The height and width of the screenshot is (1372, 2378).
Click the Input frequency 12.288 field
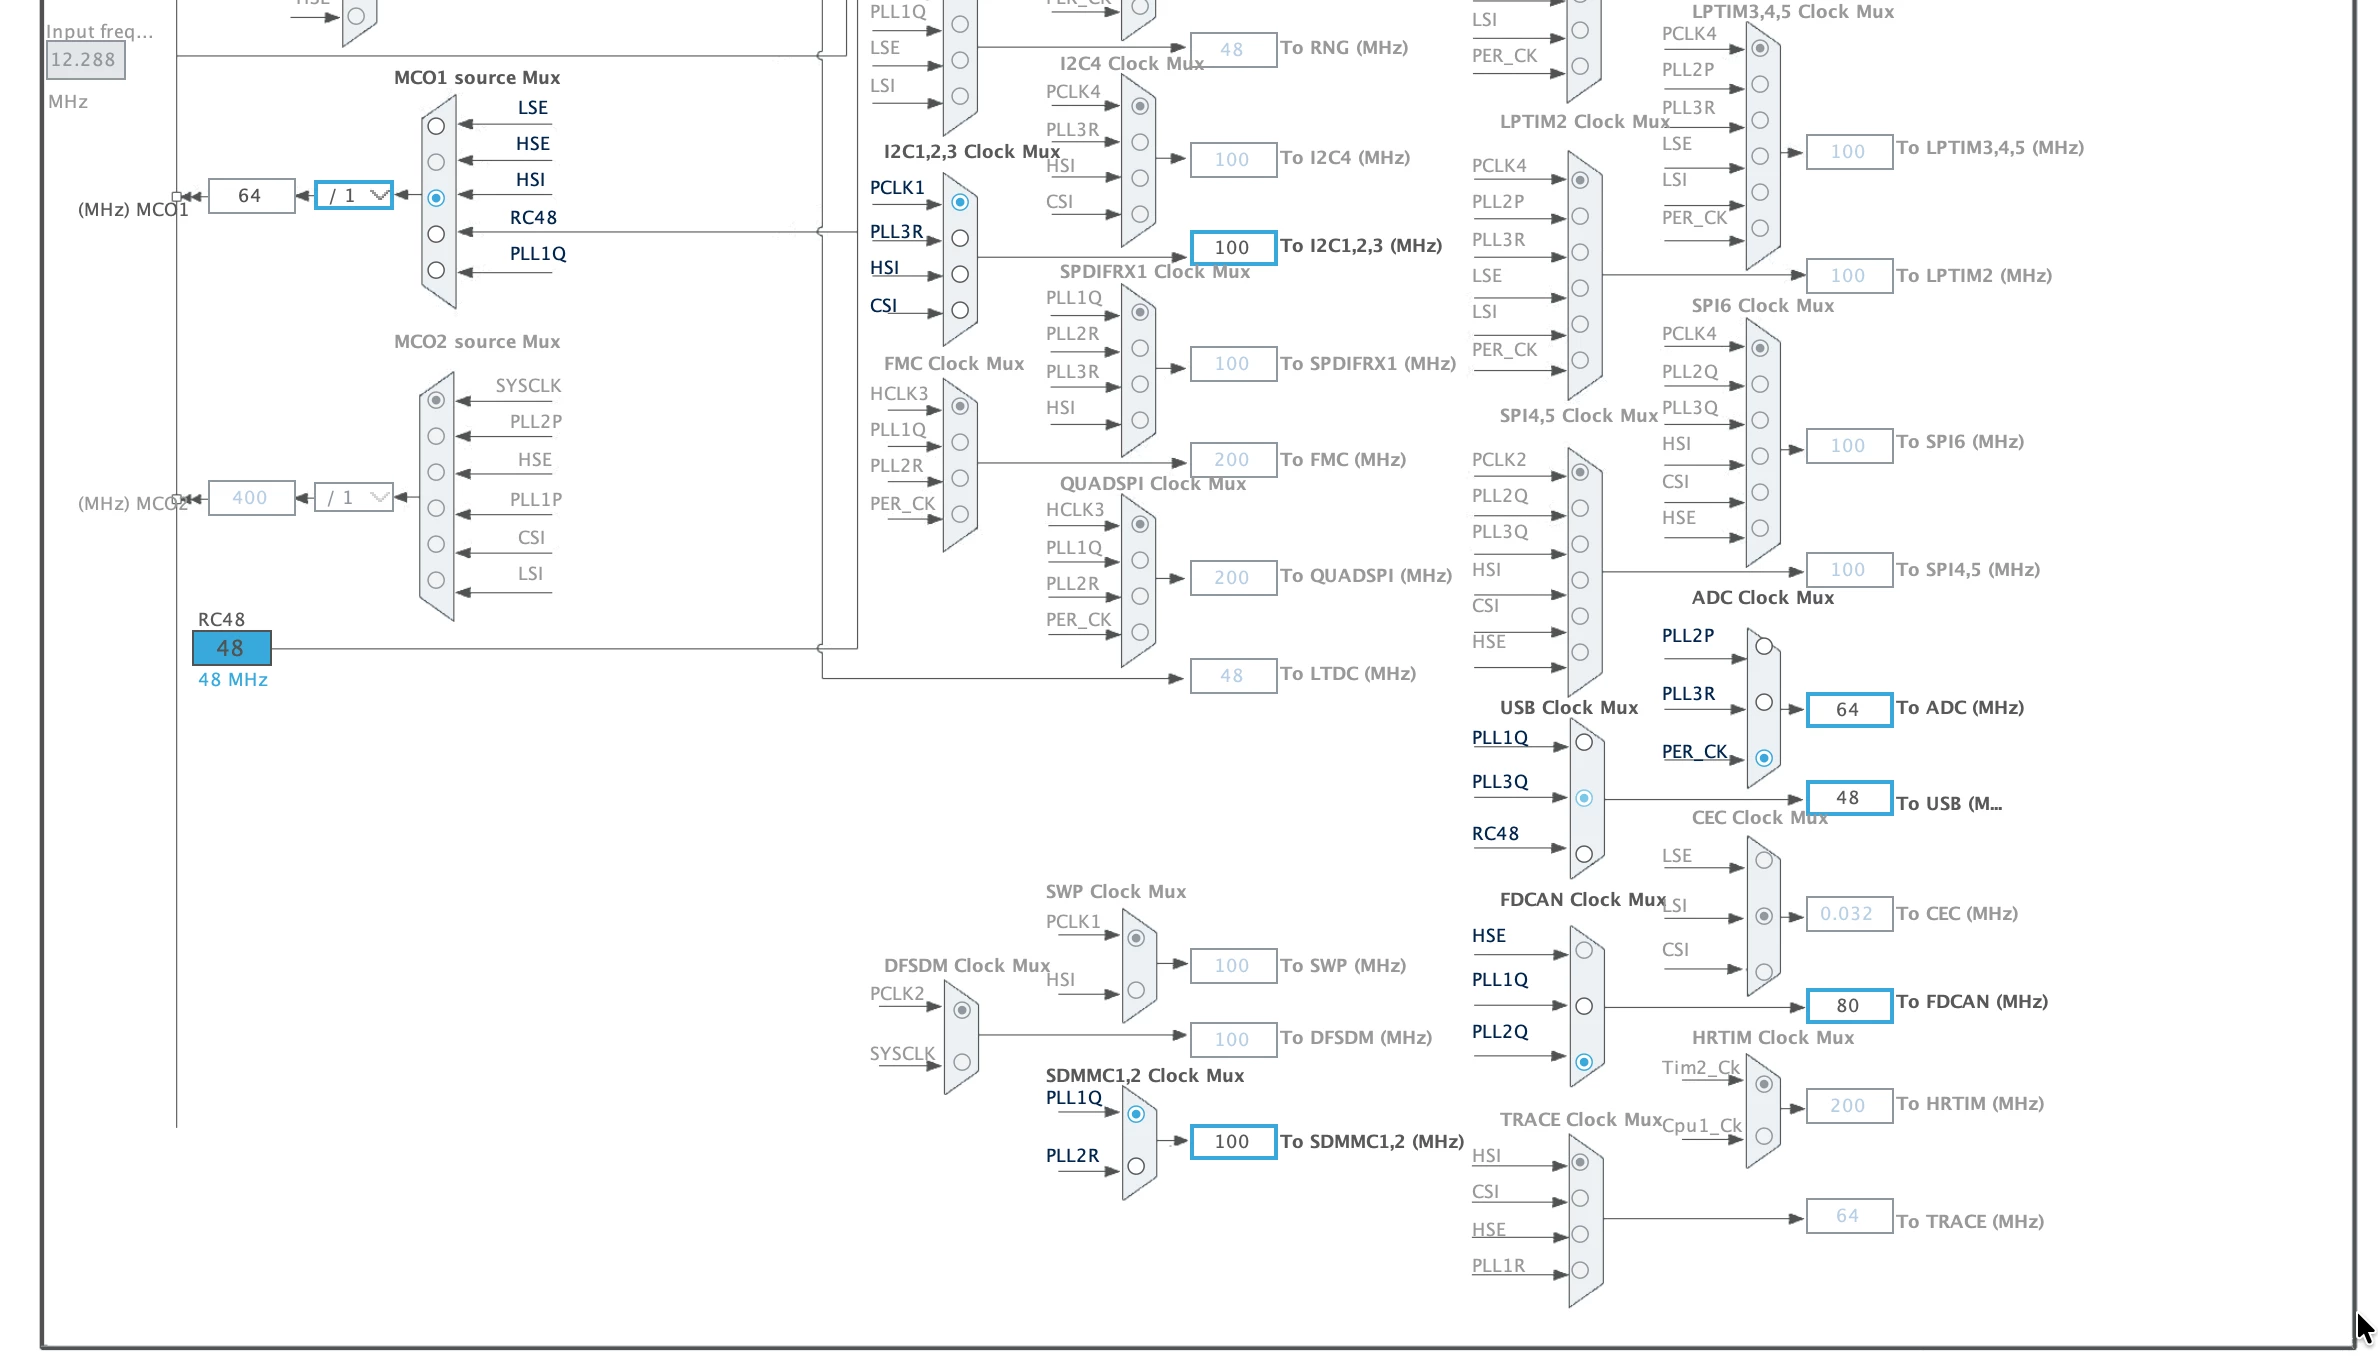pyautogui.click(x=85, y=60)
